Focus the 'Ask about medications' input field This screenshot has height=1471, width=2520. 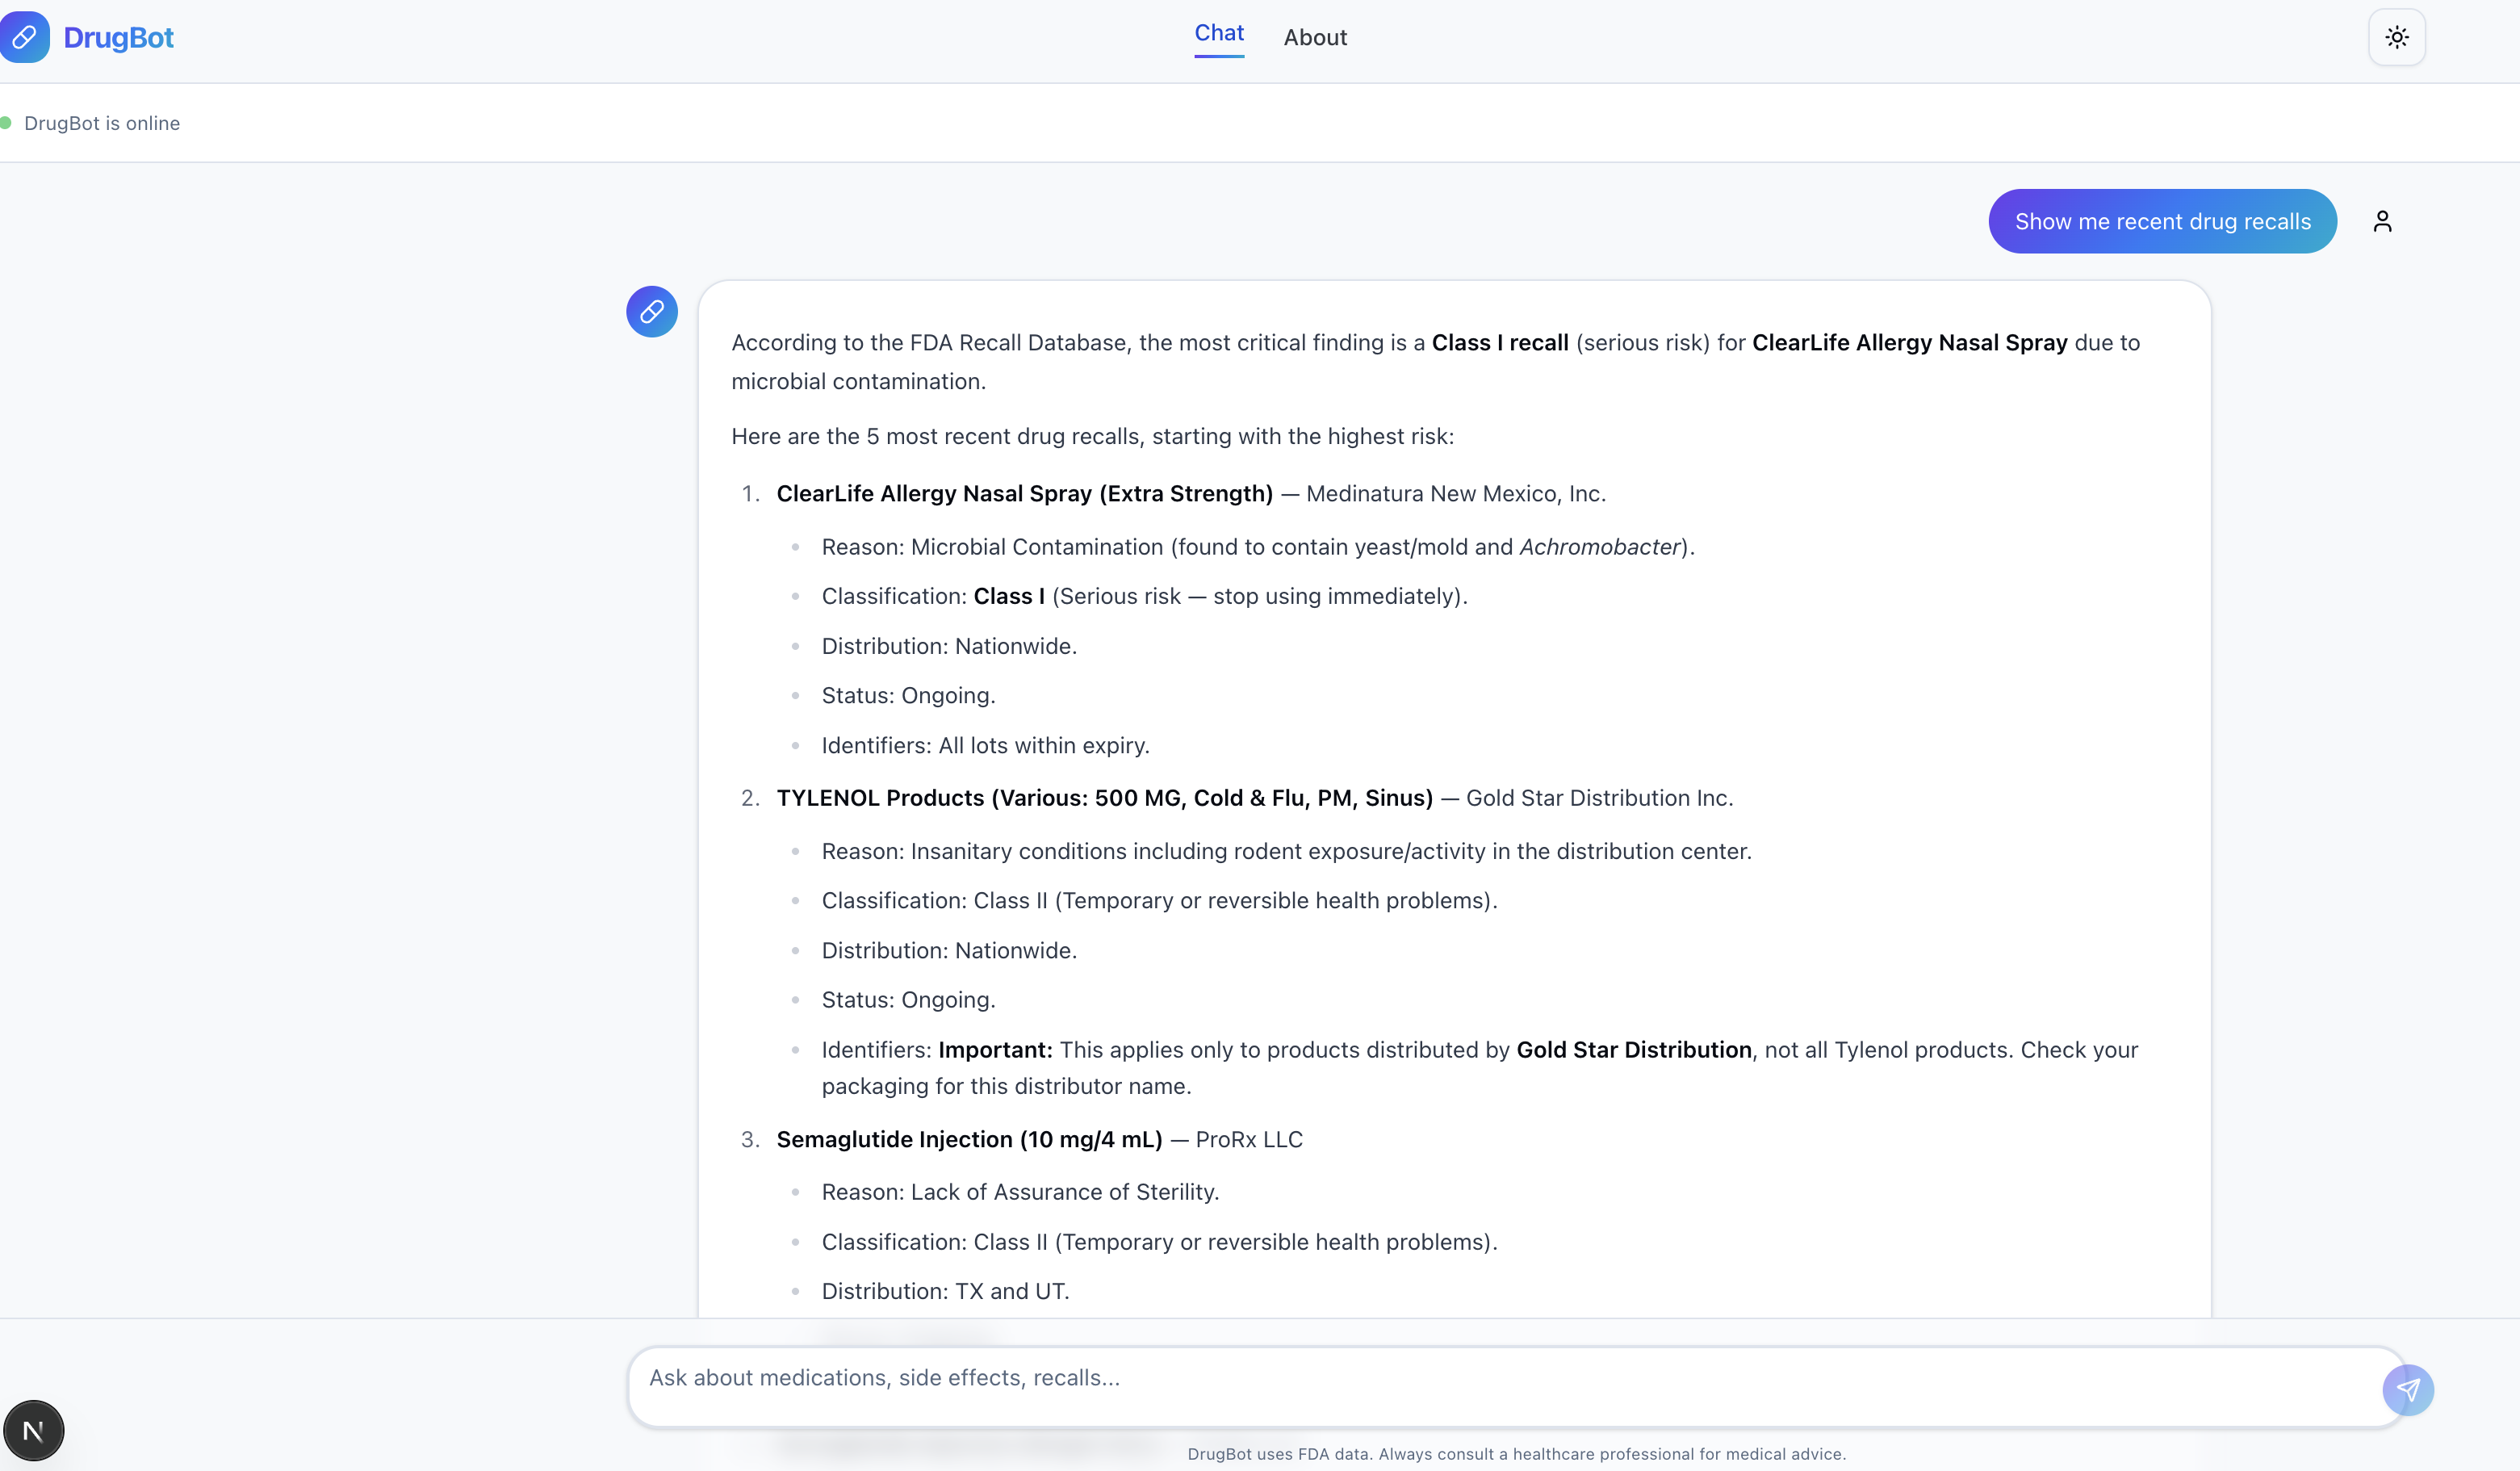(1500, 1378)
